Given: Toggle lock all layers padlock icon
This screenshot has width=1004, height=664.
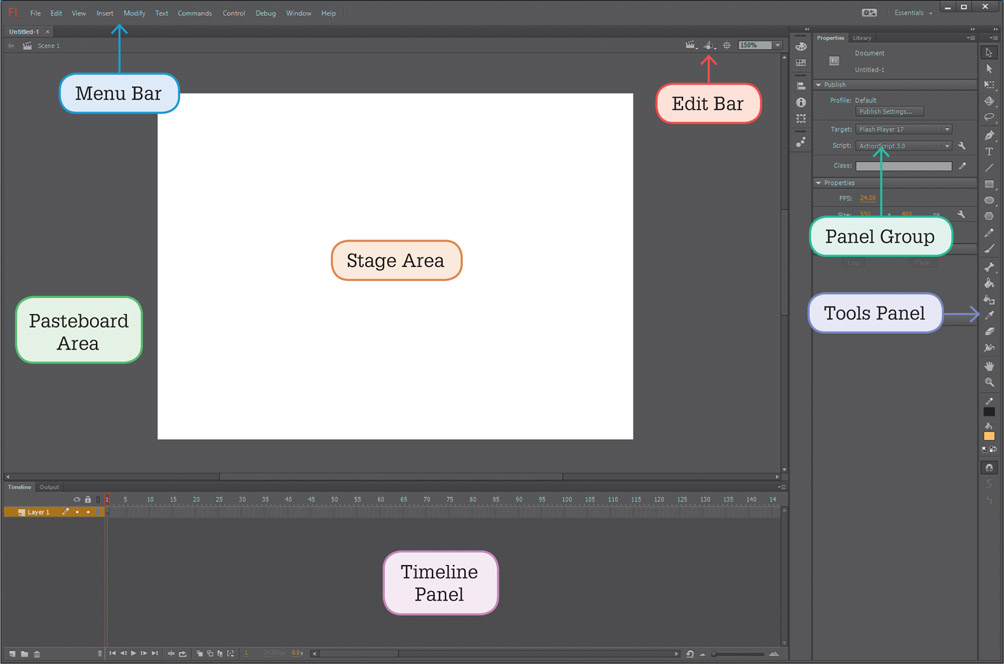Looking at the screenshot, I should click(x=88, y=499).
